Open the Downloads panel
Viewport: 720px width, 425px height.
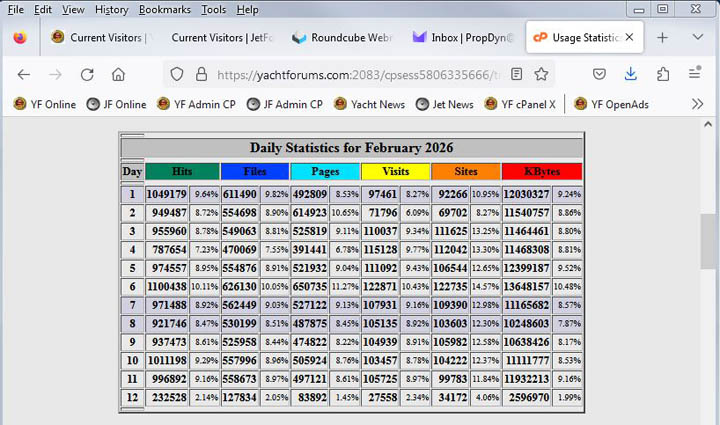pos(631,74)
